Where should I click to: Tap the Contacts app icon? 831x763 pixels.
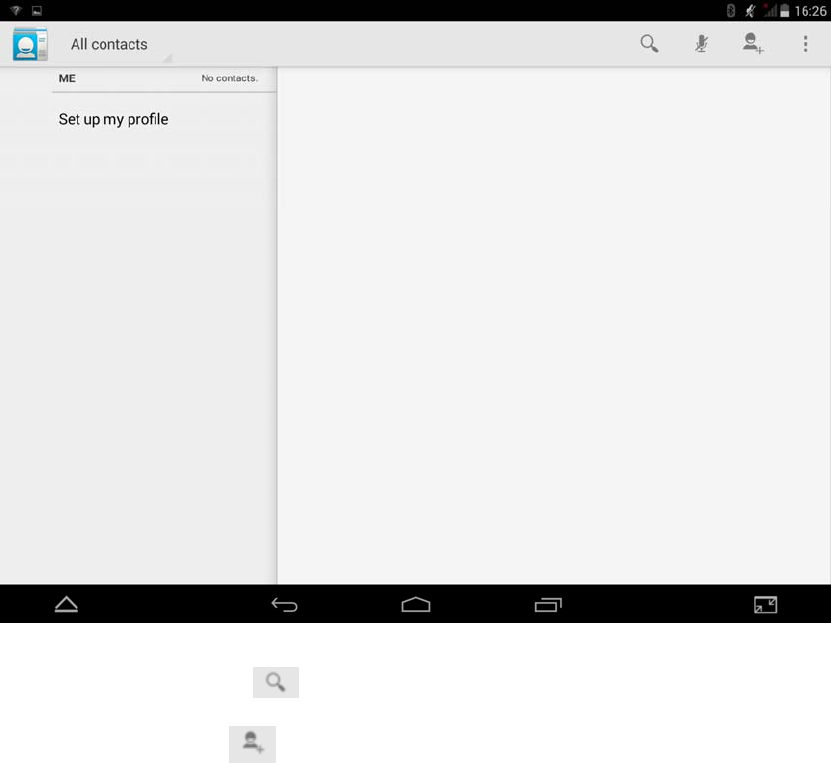[30, 43]
